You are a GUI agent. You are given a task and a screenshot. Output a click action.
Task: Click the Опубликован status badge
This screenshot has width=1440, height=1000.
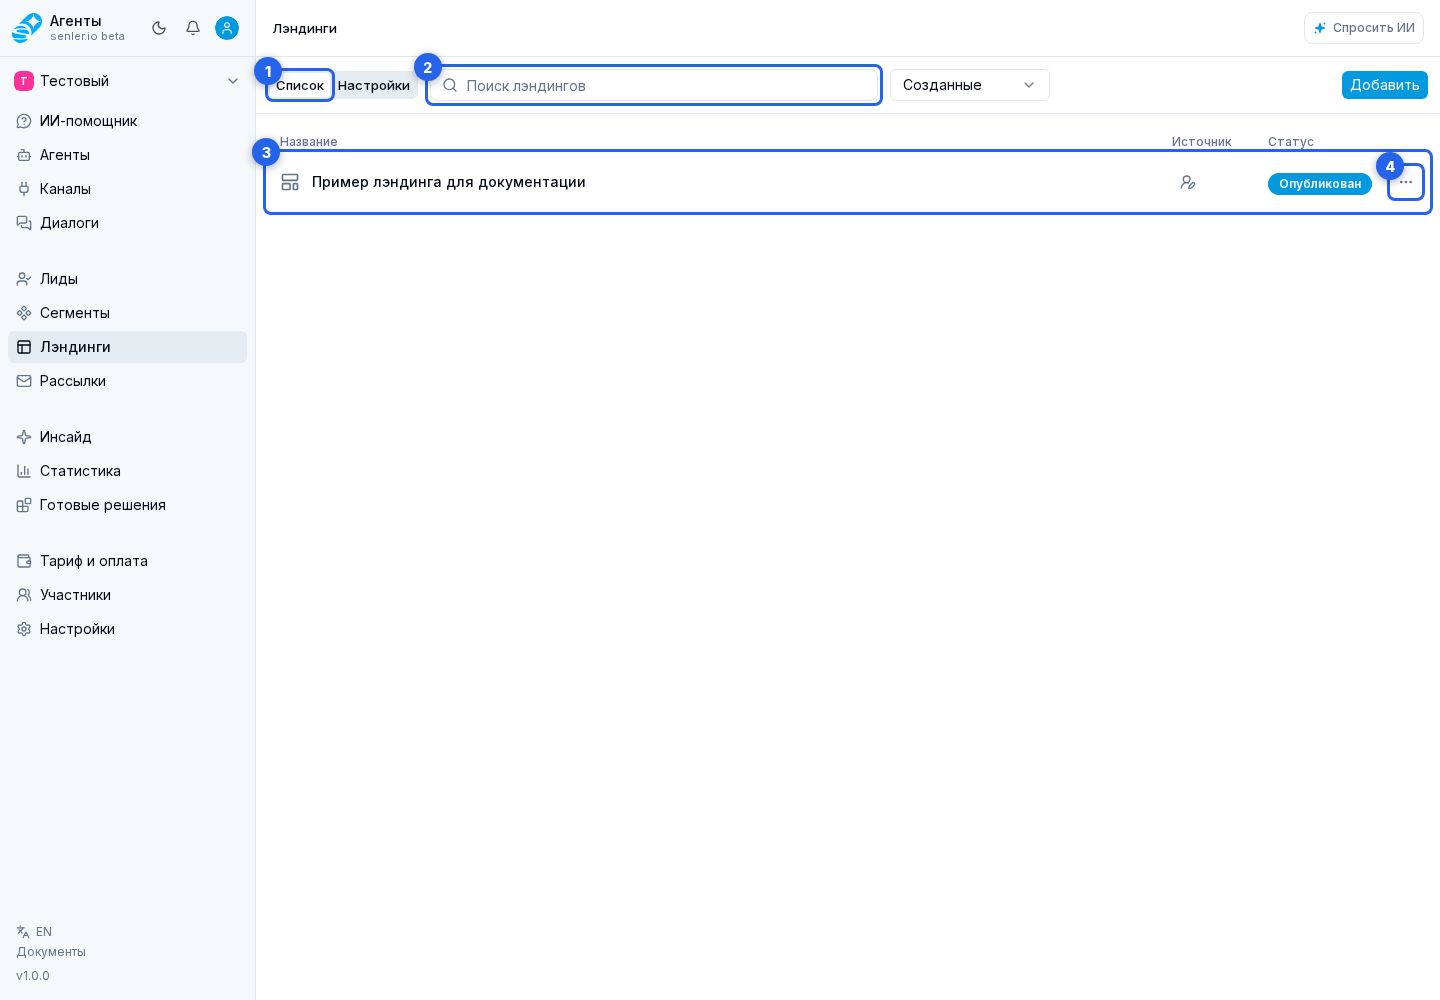[1320, 184]
